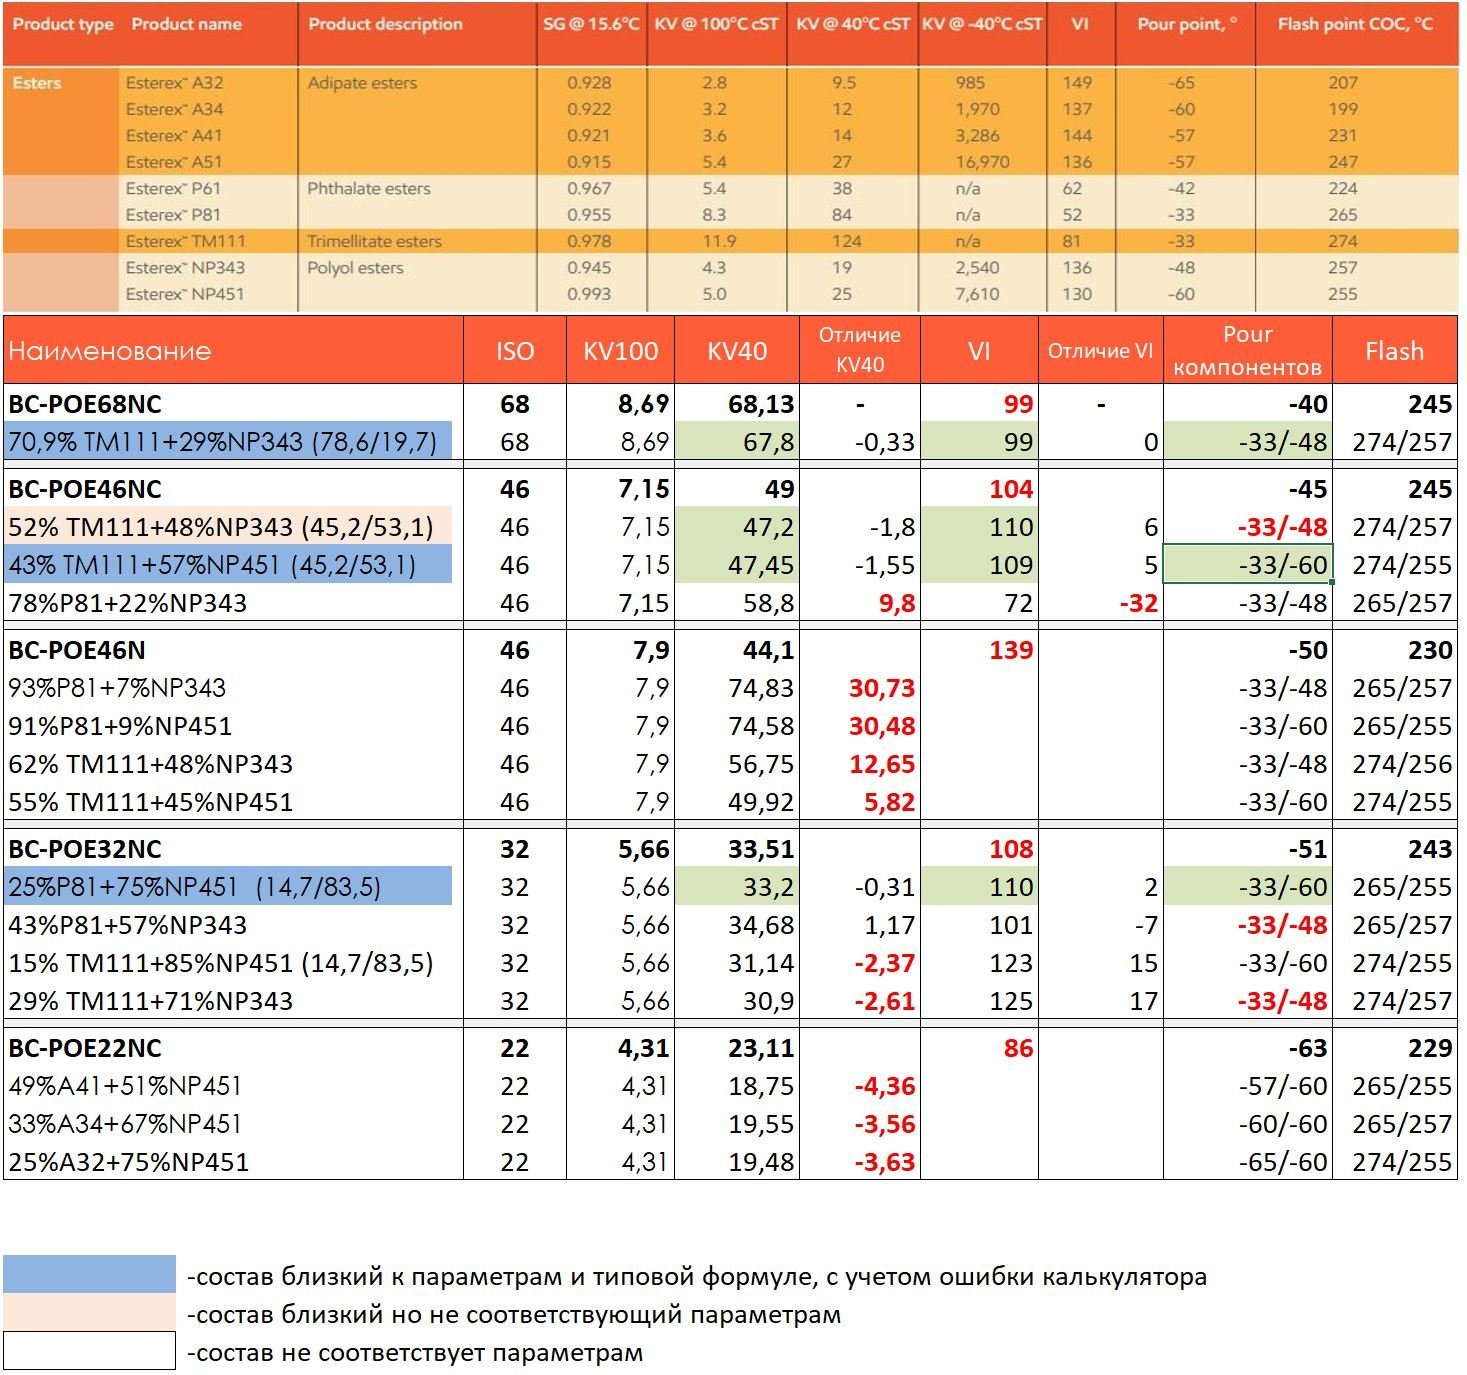Click the 'Отличие VI' header cell
Viewport: 1467px width, 1375px height.
(x=1101, y=351)
